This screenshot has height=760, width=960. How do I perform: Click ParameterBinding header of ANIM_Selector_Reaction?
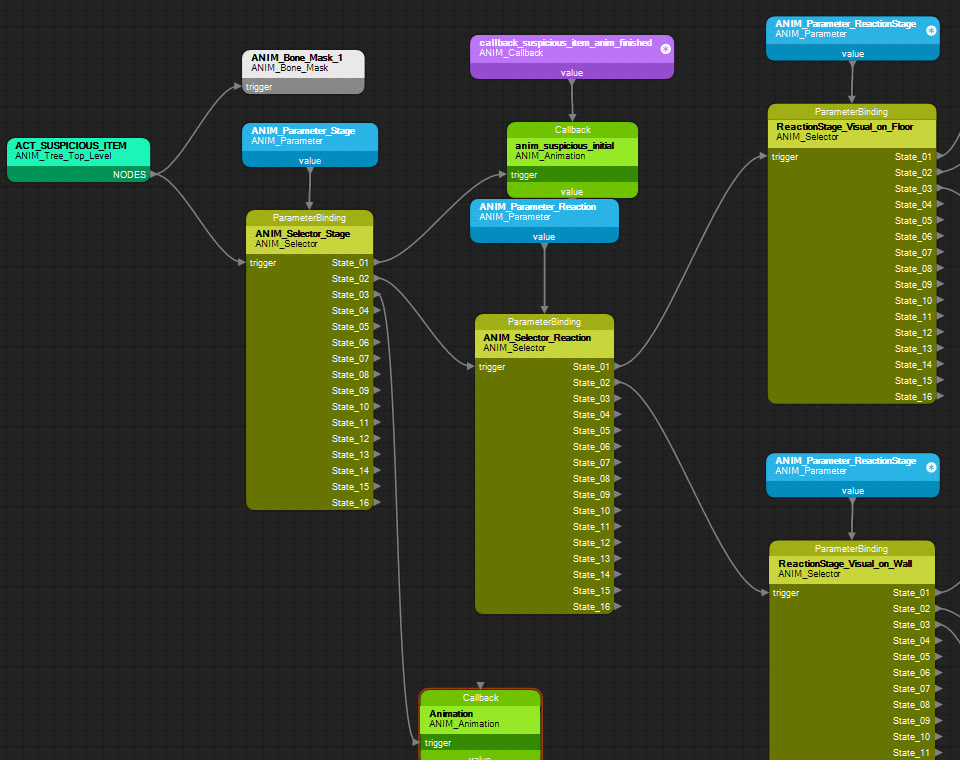click(544, 322)
